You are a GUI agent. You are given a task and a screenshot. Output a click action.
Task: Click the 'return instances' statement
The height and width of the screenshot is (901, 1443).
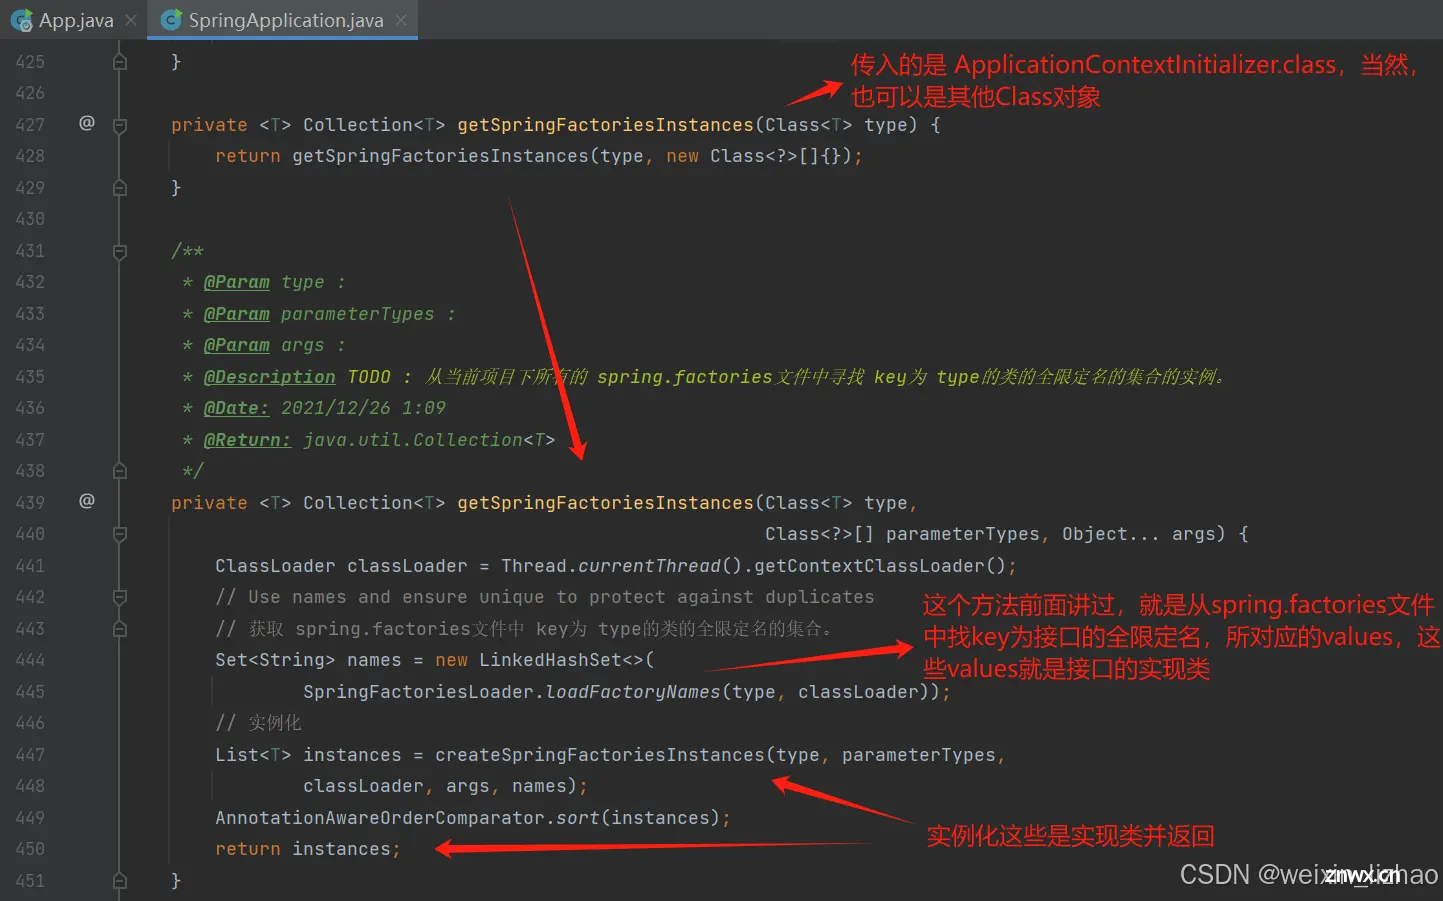[x=307, y=849]
